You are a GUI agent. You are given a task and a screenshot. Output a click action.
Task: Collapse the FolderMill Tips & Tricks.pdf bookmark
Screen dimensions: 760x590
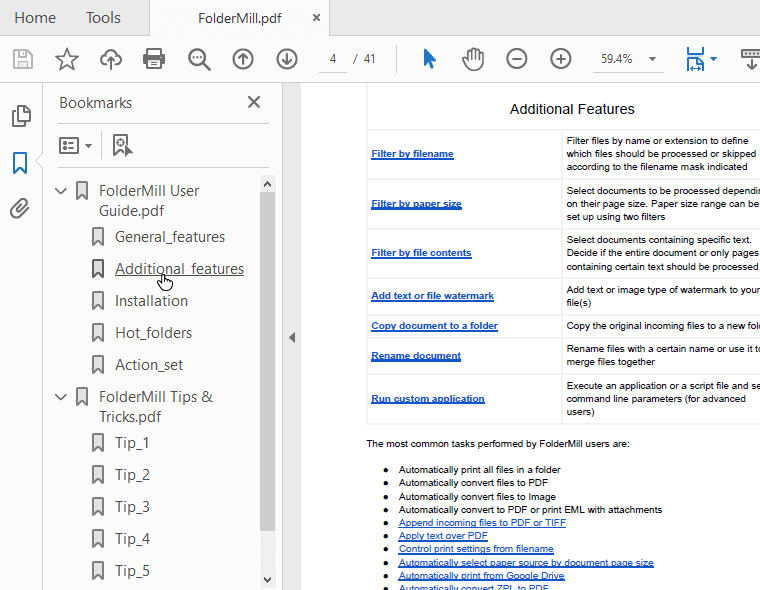pyautogui.click(x=61, y=397)
